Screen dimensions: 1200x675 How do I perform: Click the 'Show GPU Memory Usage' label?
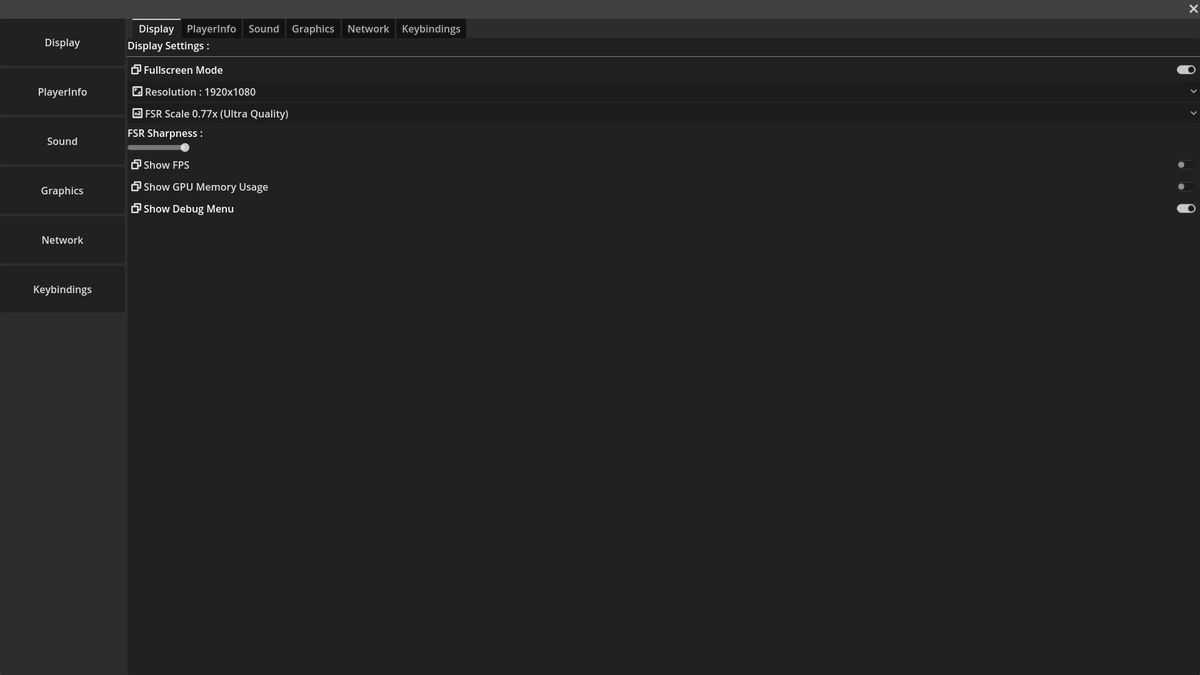click(206, 187)
